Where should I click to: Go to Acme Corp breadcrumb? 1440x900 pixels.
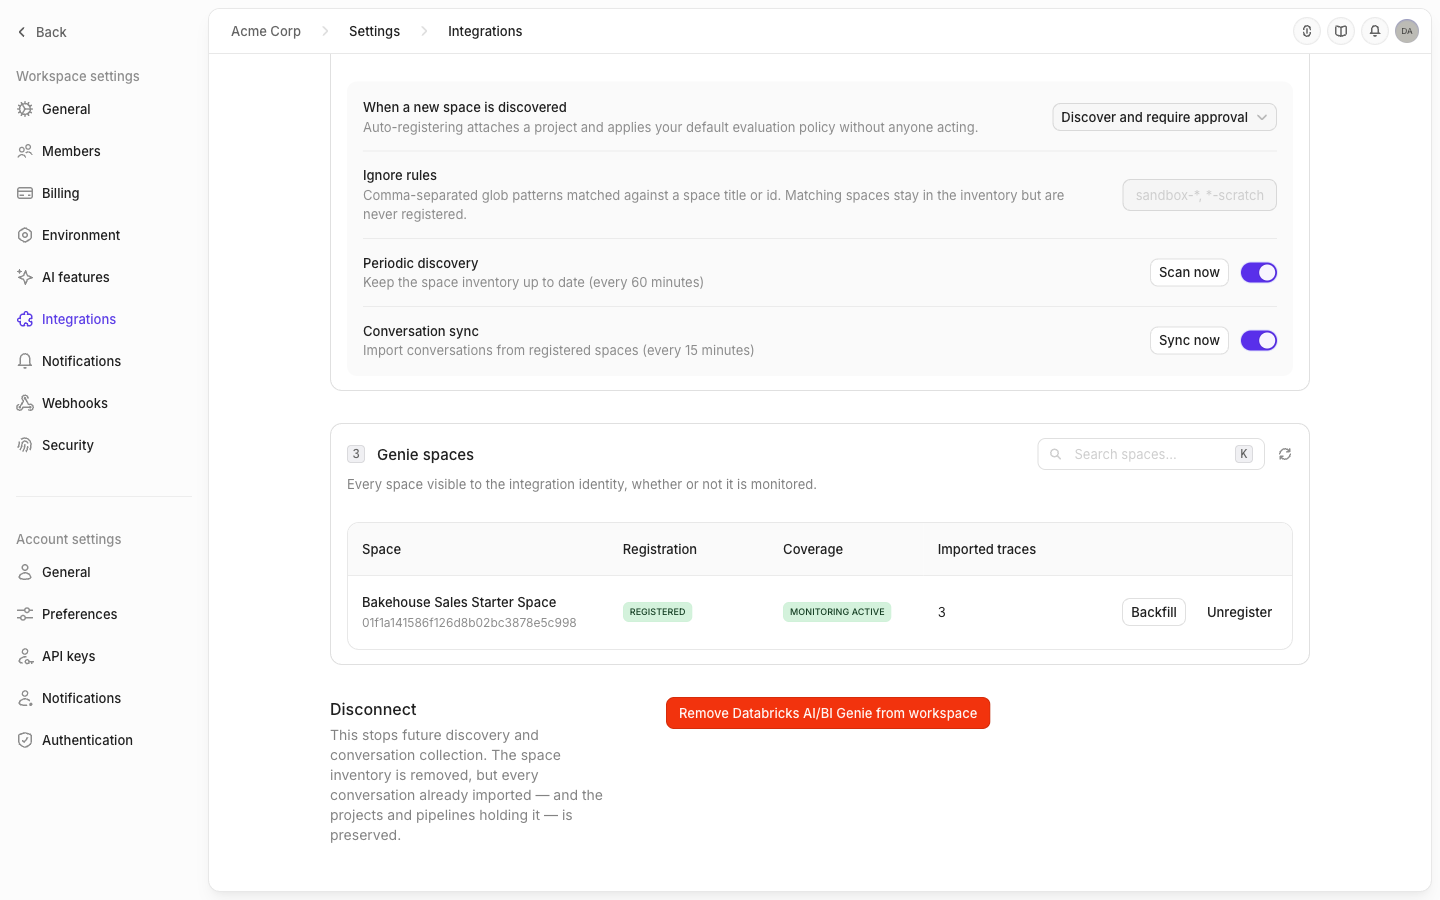pyautogui.click(x=266, y=31)
